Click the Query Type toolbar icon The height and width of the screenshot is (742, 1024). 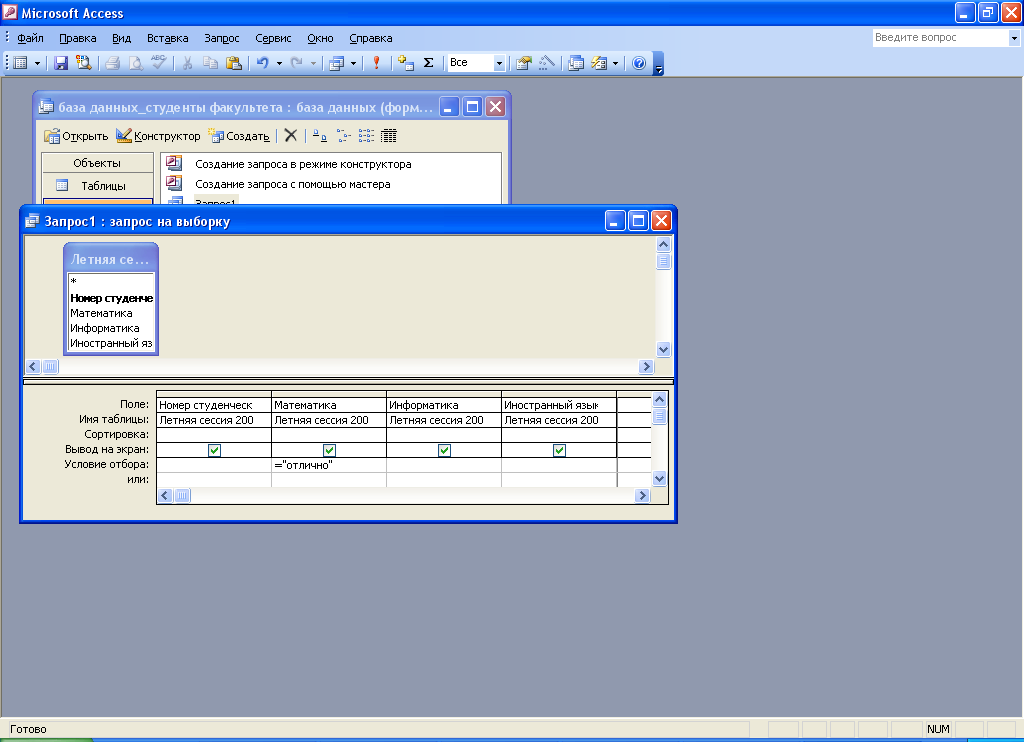(336, 63)
